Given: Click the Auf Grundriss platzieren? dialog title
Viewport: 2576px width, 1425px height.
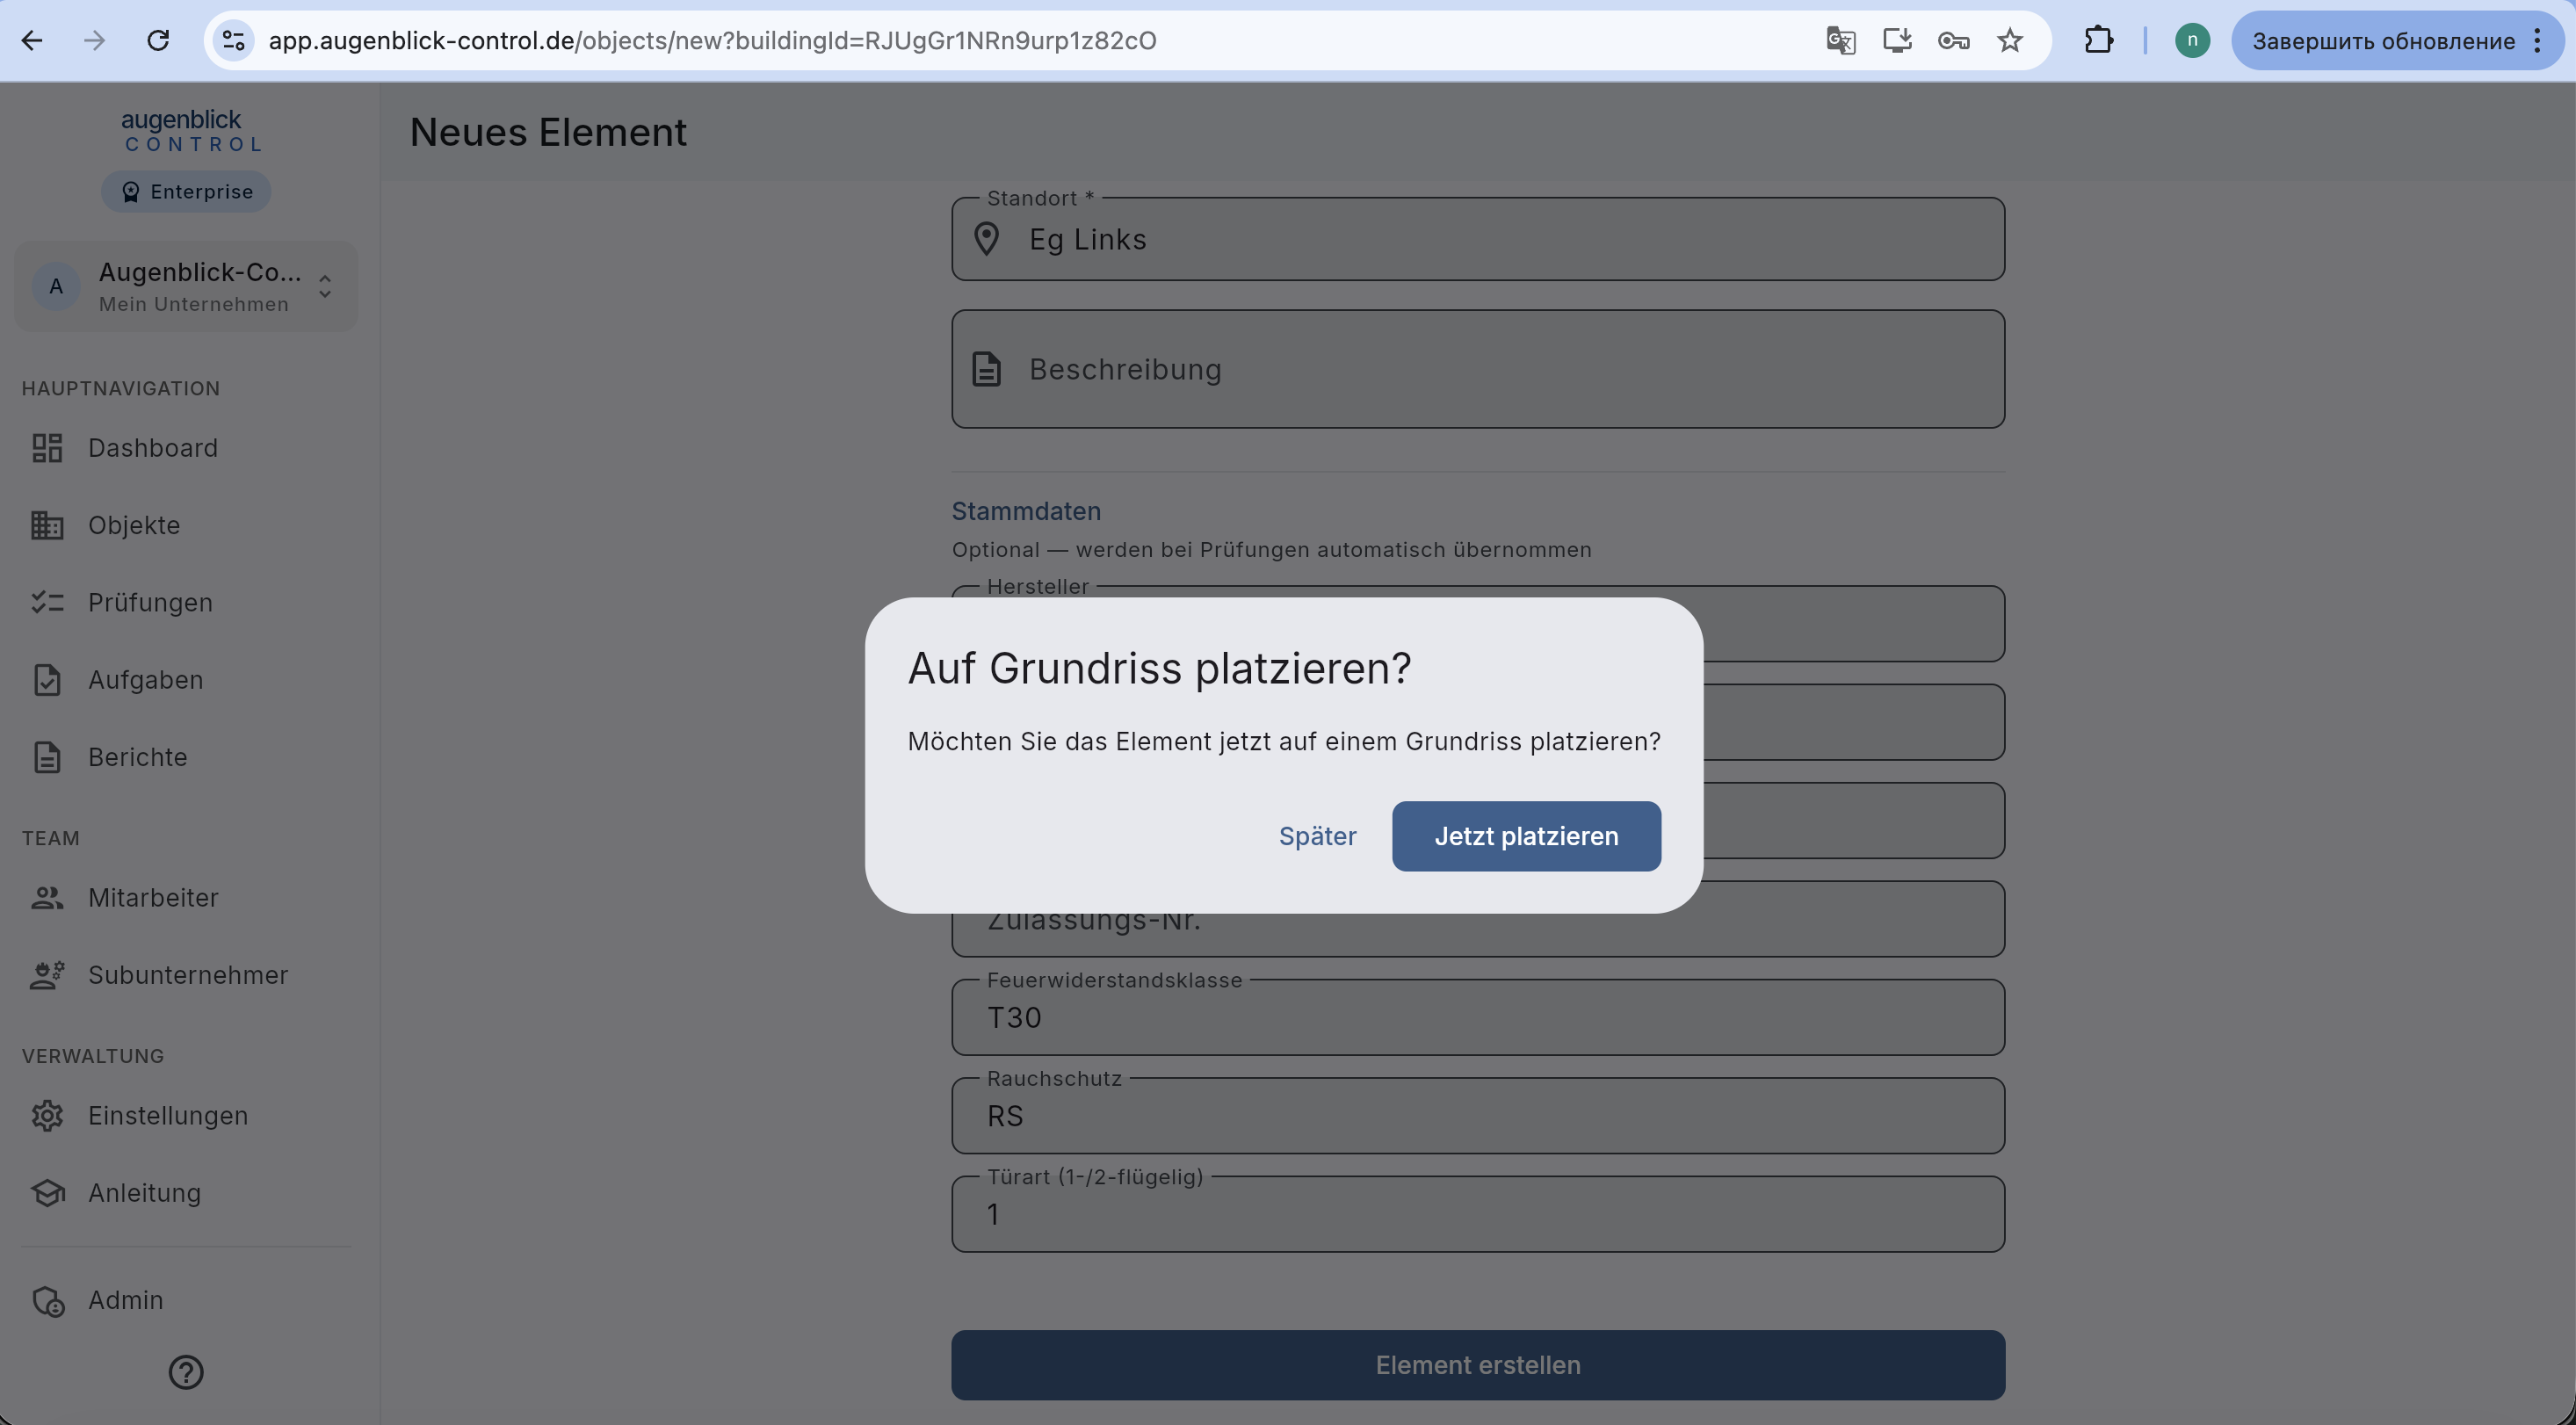Looking at the screenshot, I should [x=1159, y=667].
